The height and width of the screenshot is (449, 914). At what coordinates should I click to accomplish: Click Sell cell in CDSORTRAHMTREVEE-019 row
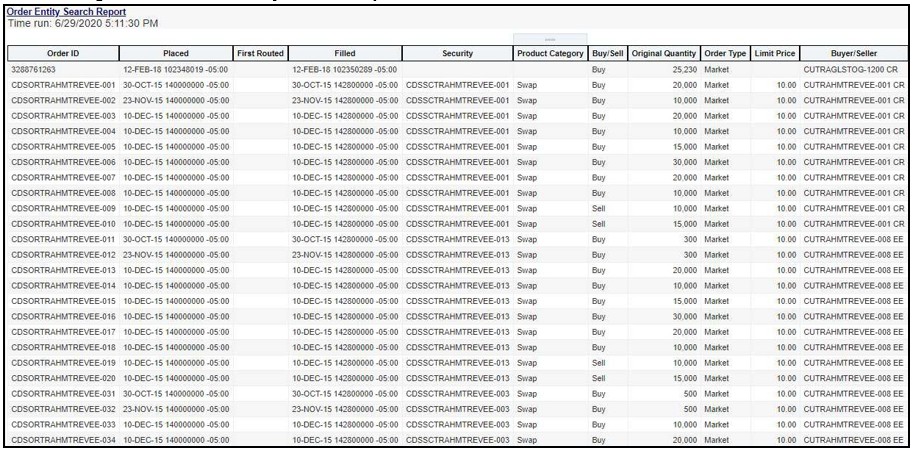598,363
